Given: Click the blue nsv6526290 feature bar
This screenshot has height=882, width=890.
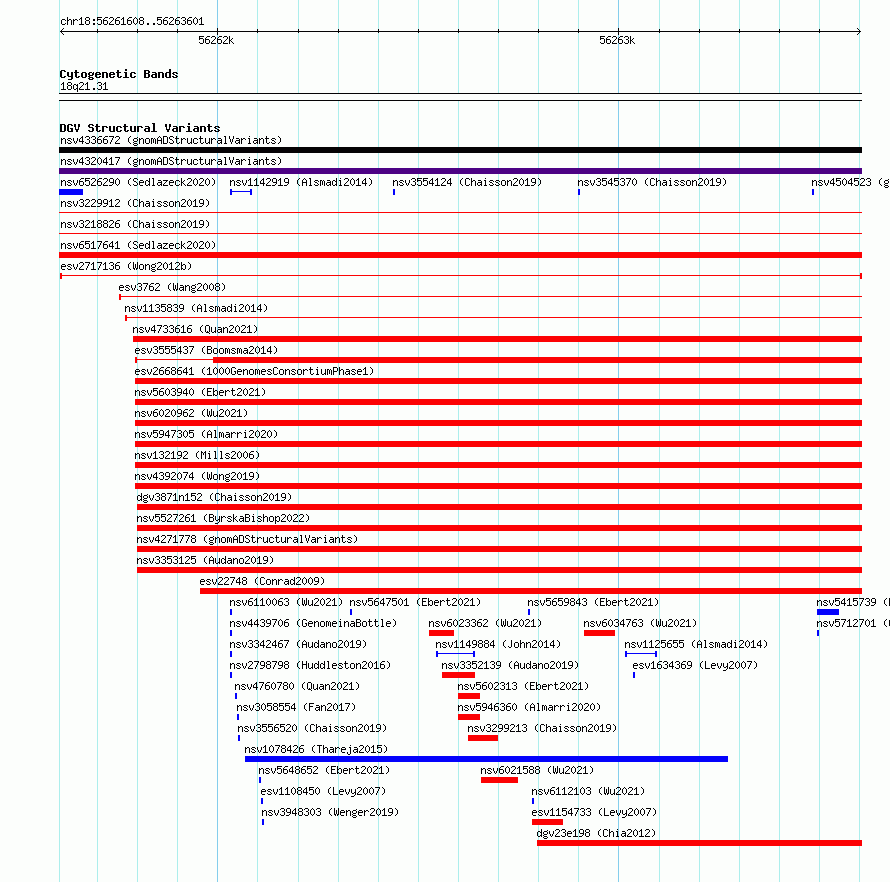Looking at the screenshot, I should tap(71, 192).
